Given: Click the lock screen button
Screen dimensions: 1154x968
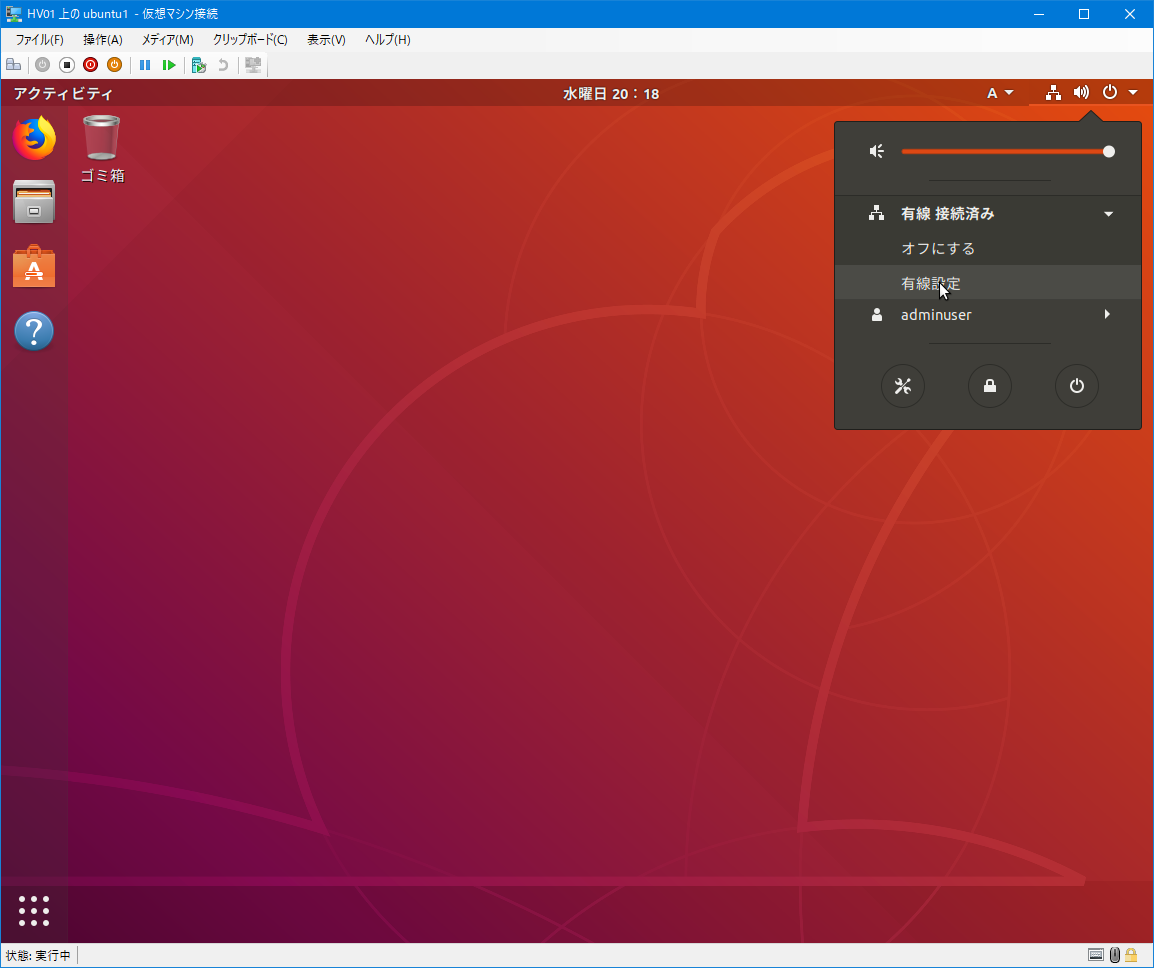Looking at the screenshot, I should click(x=989, y=387).
